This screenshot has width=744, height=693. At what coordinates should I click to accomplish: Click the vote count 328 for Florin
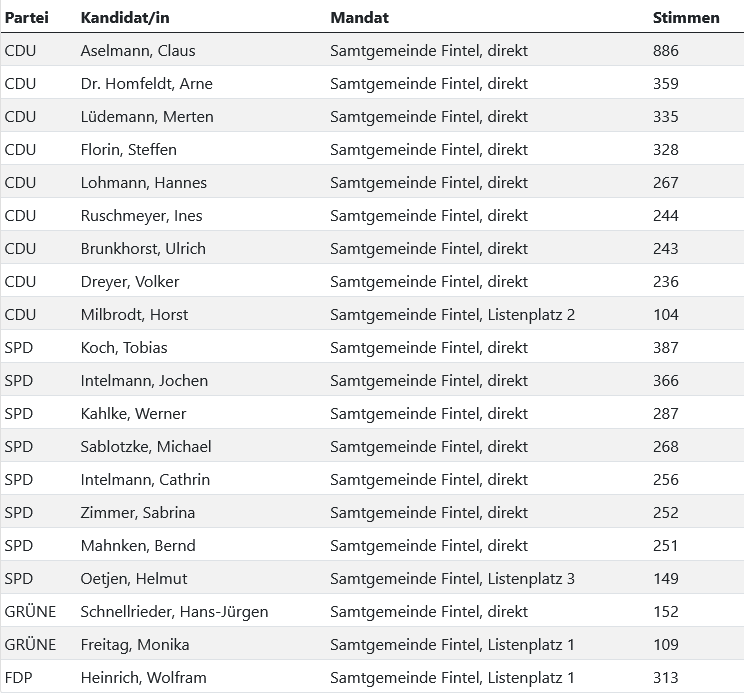pyautogui.click(x=665, y=149)
